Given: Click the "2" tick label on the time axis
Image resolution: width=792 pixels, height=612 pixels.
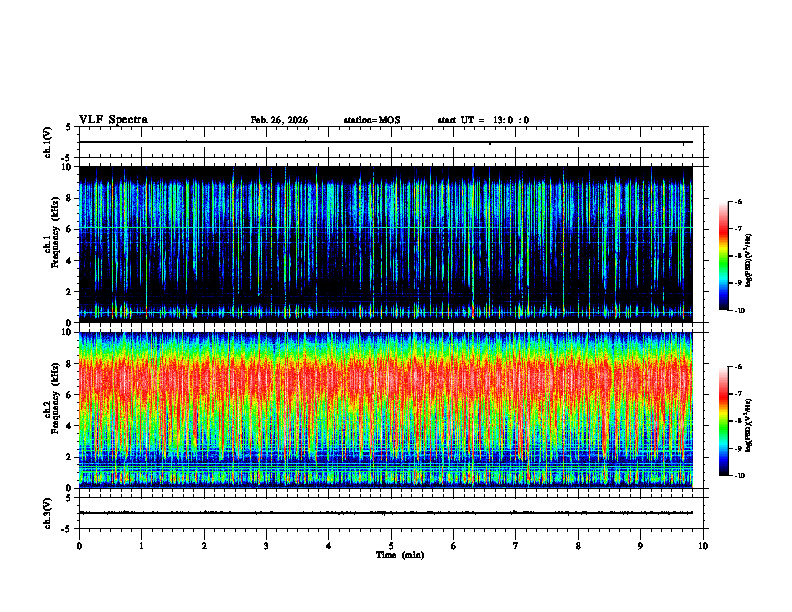Looking at the screenshot, I should 204,546.
